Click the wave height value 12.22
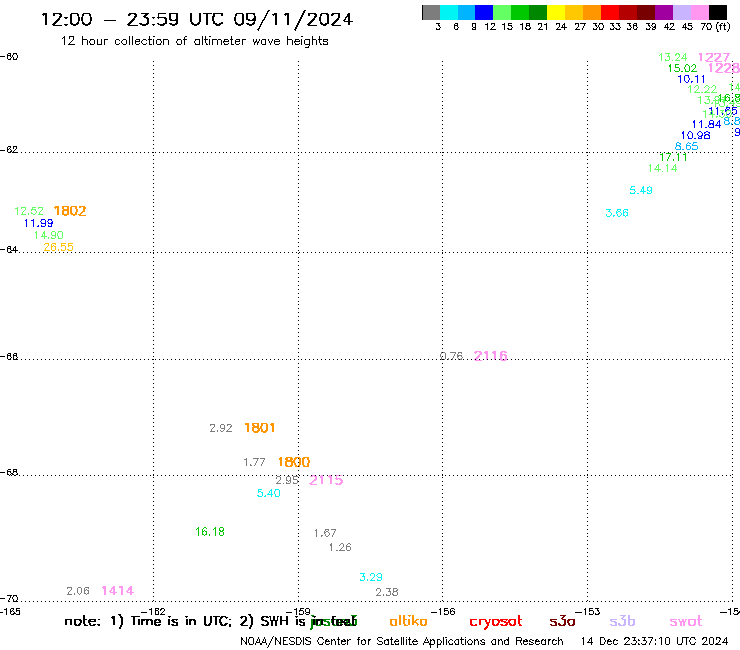The height and width of the screenshot is (650, 740). coord(702,89)
